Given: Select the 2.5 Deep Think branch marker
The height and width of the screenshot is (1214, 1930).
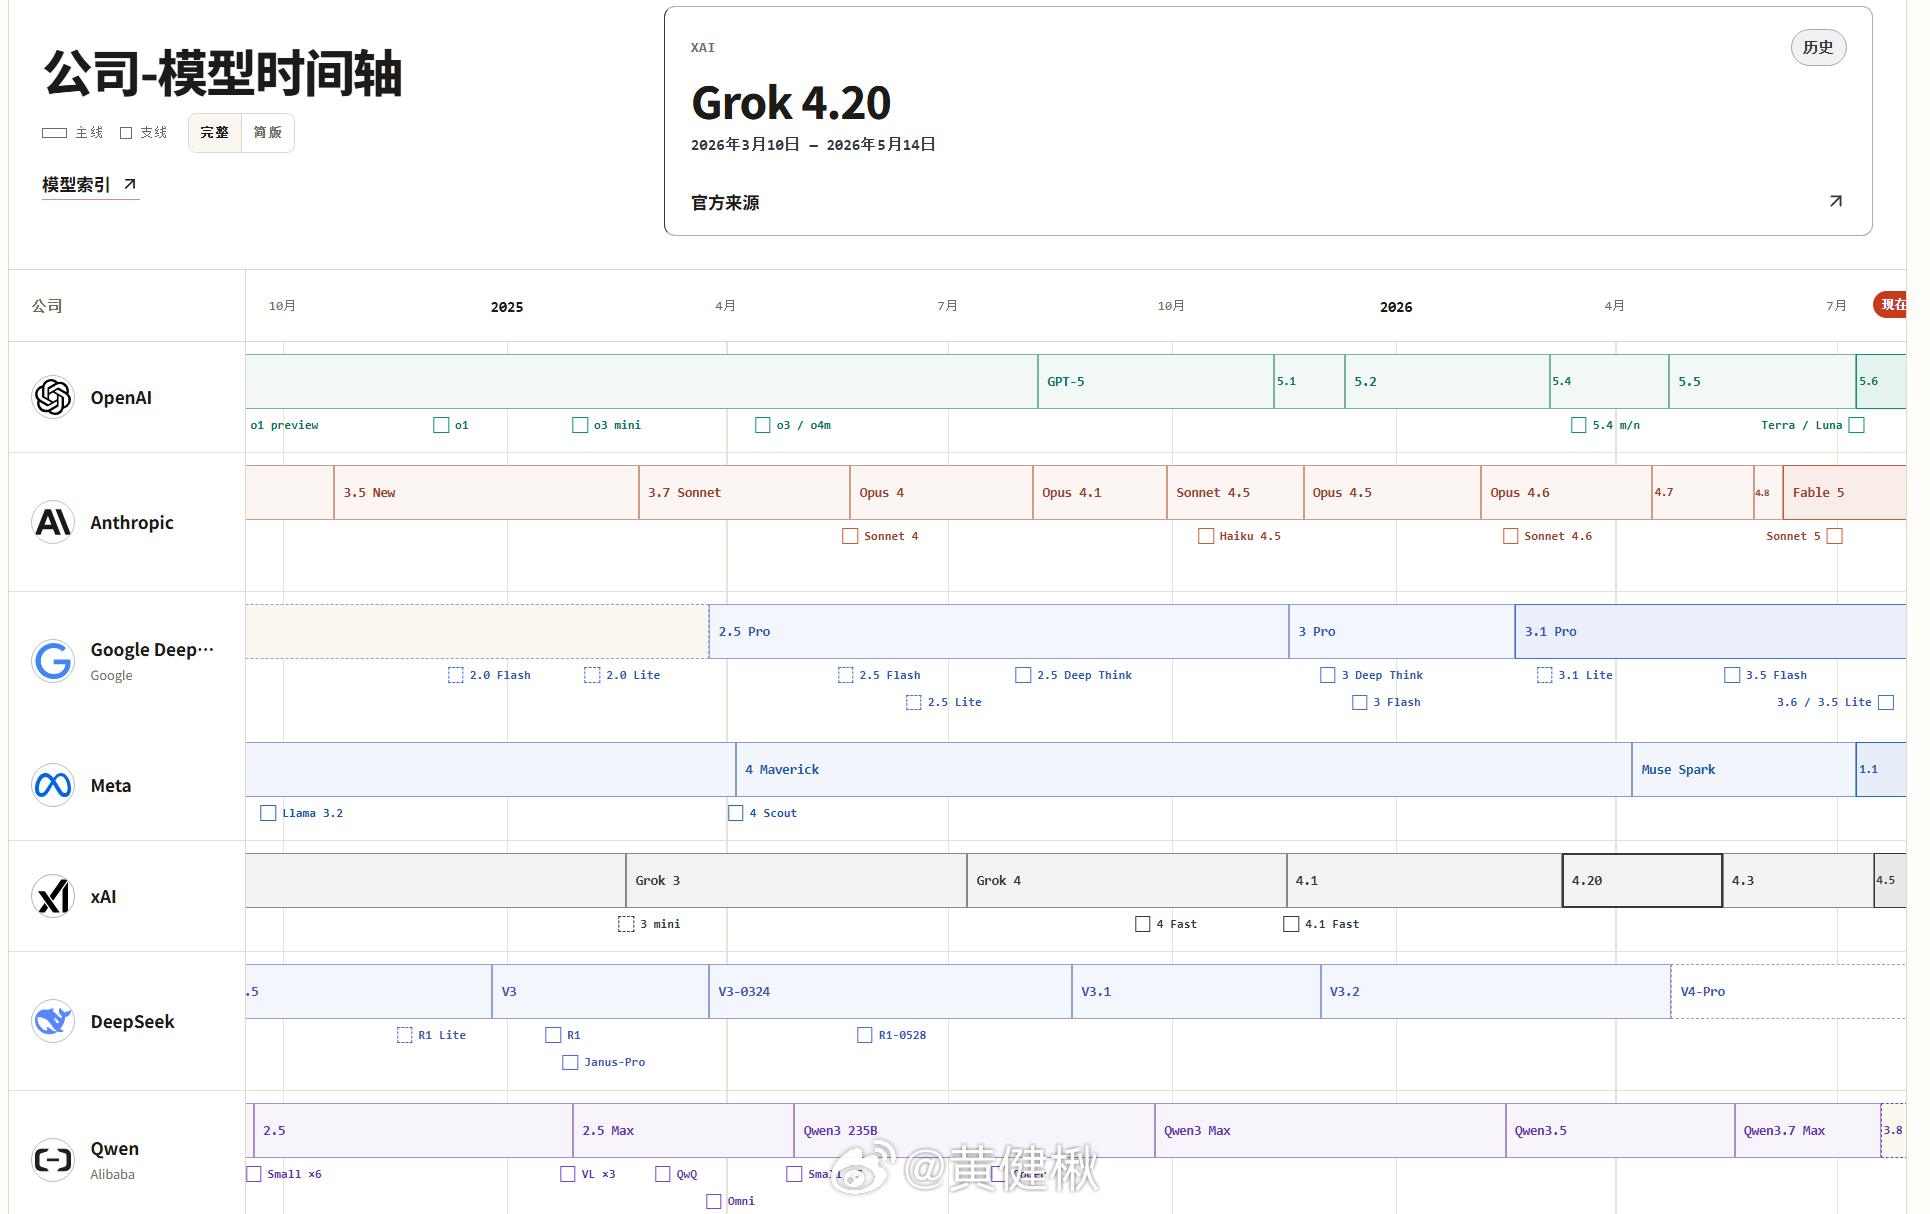Looking at the screenshot, I should click(1023, 675).
